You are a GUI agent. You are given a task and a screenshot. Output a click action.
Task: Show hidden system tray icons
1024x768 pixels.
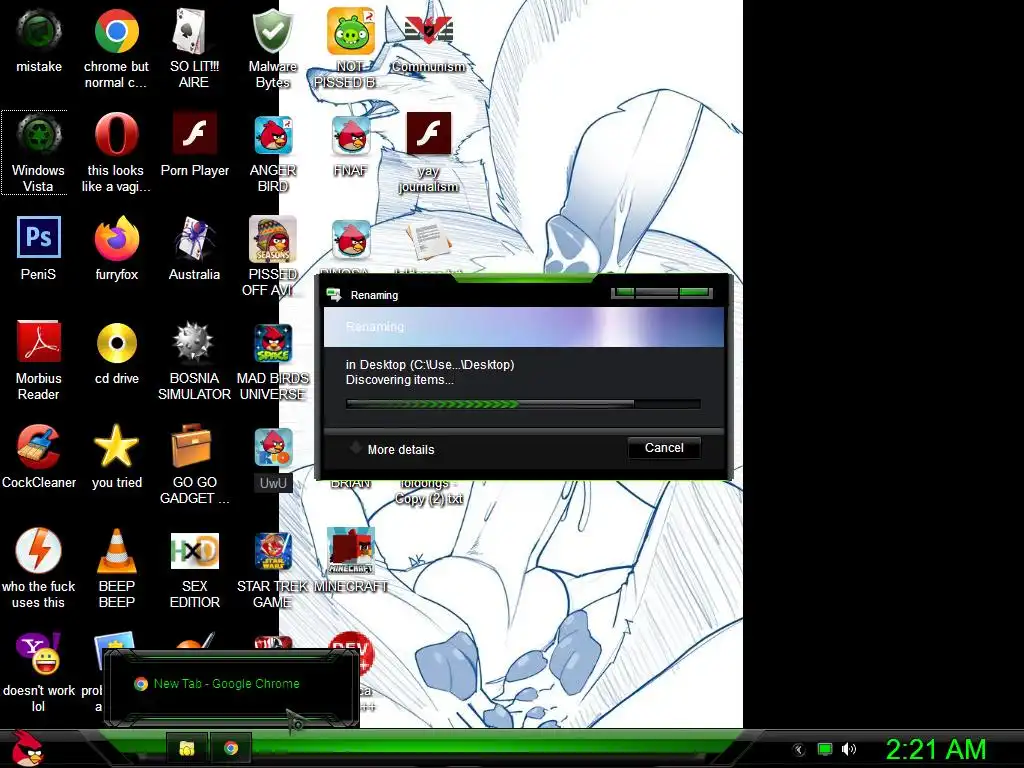point(799,750)
